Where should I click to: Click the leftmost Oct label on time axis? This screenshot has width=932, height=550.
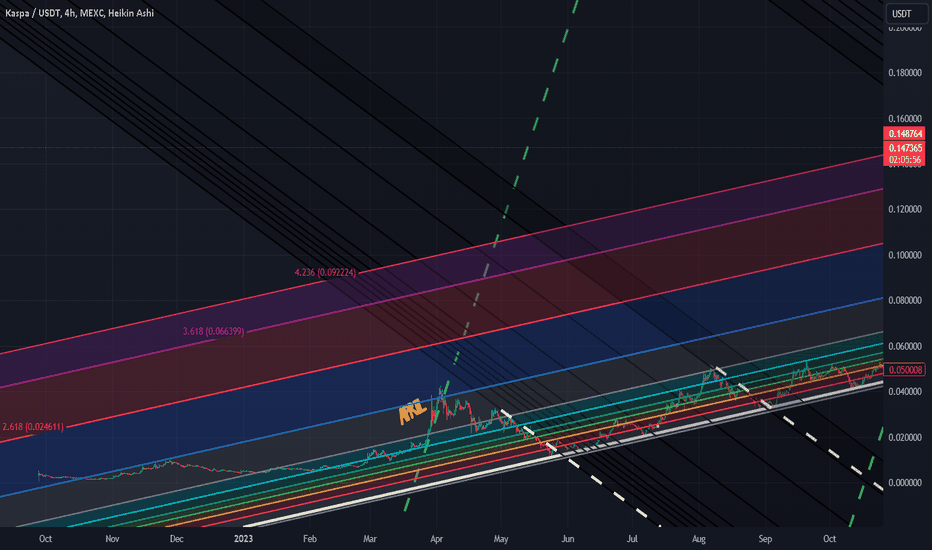pos(45,539)
